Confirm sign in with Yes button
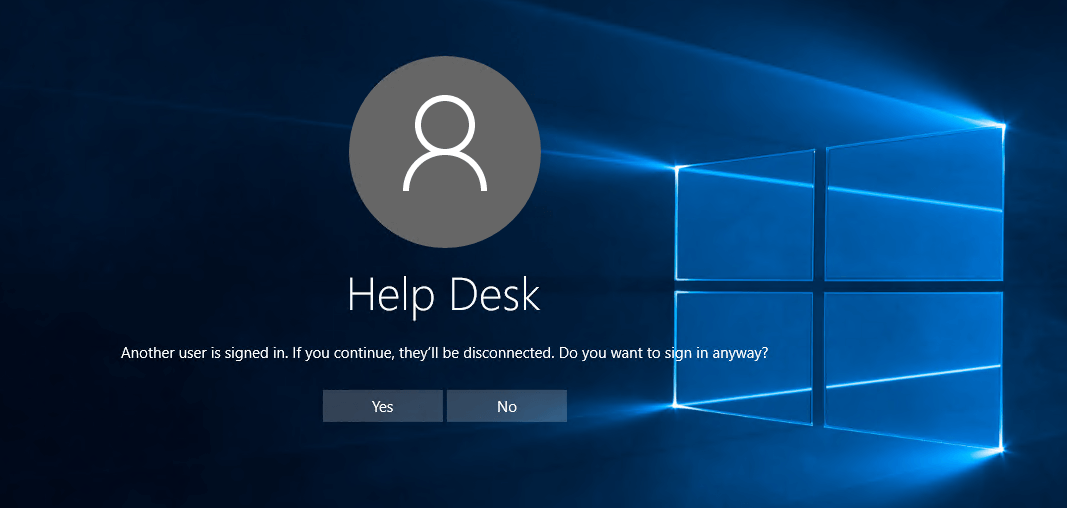The width and height of the screenshot is (1067, 508). click(382, 406)
